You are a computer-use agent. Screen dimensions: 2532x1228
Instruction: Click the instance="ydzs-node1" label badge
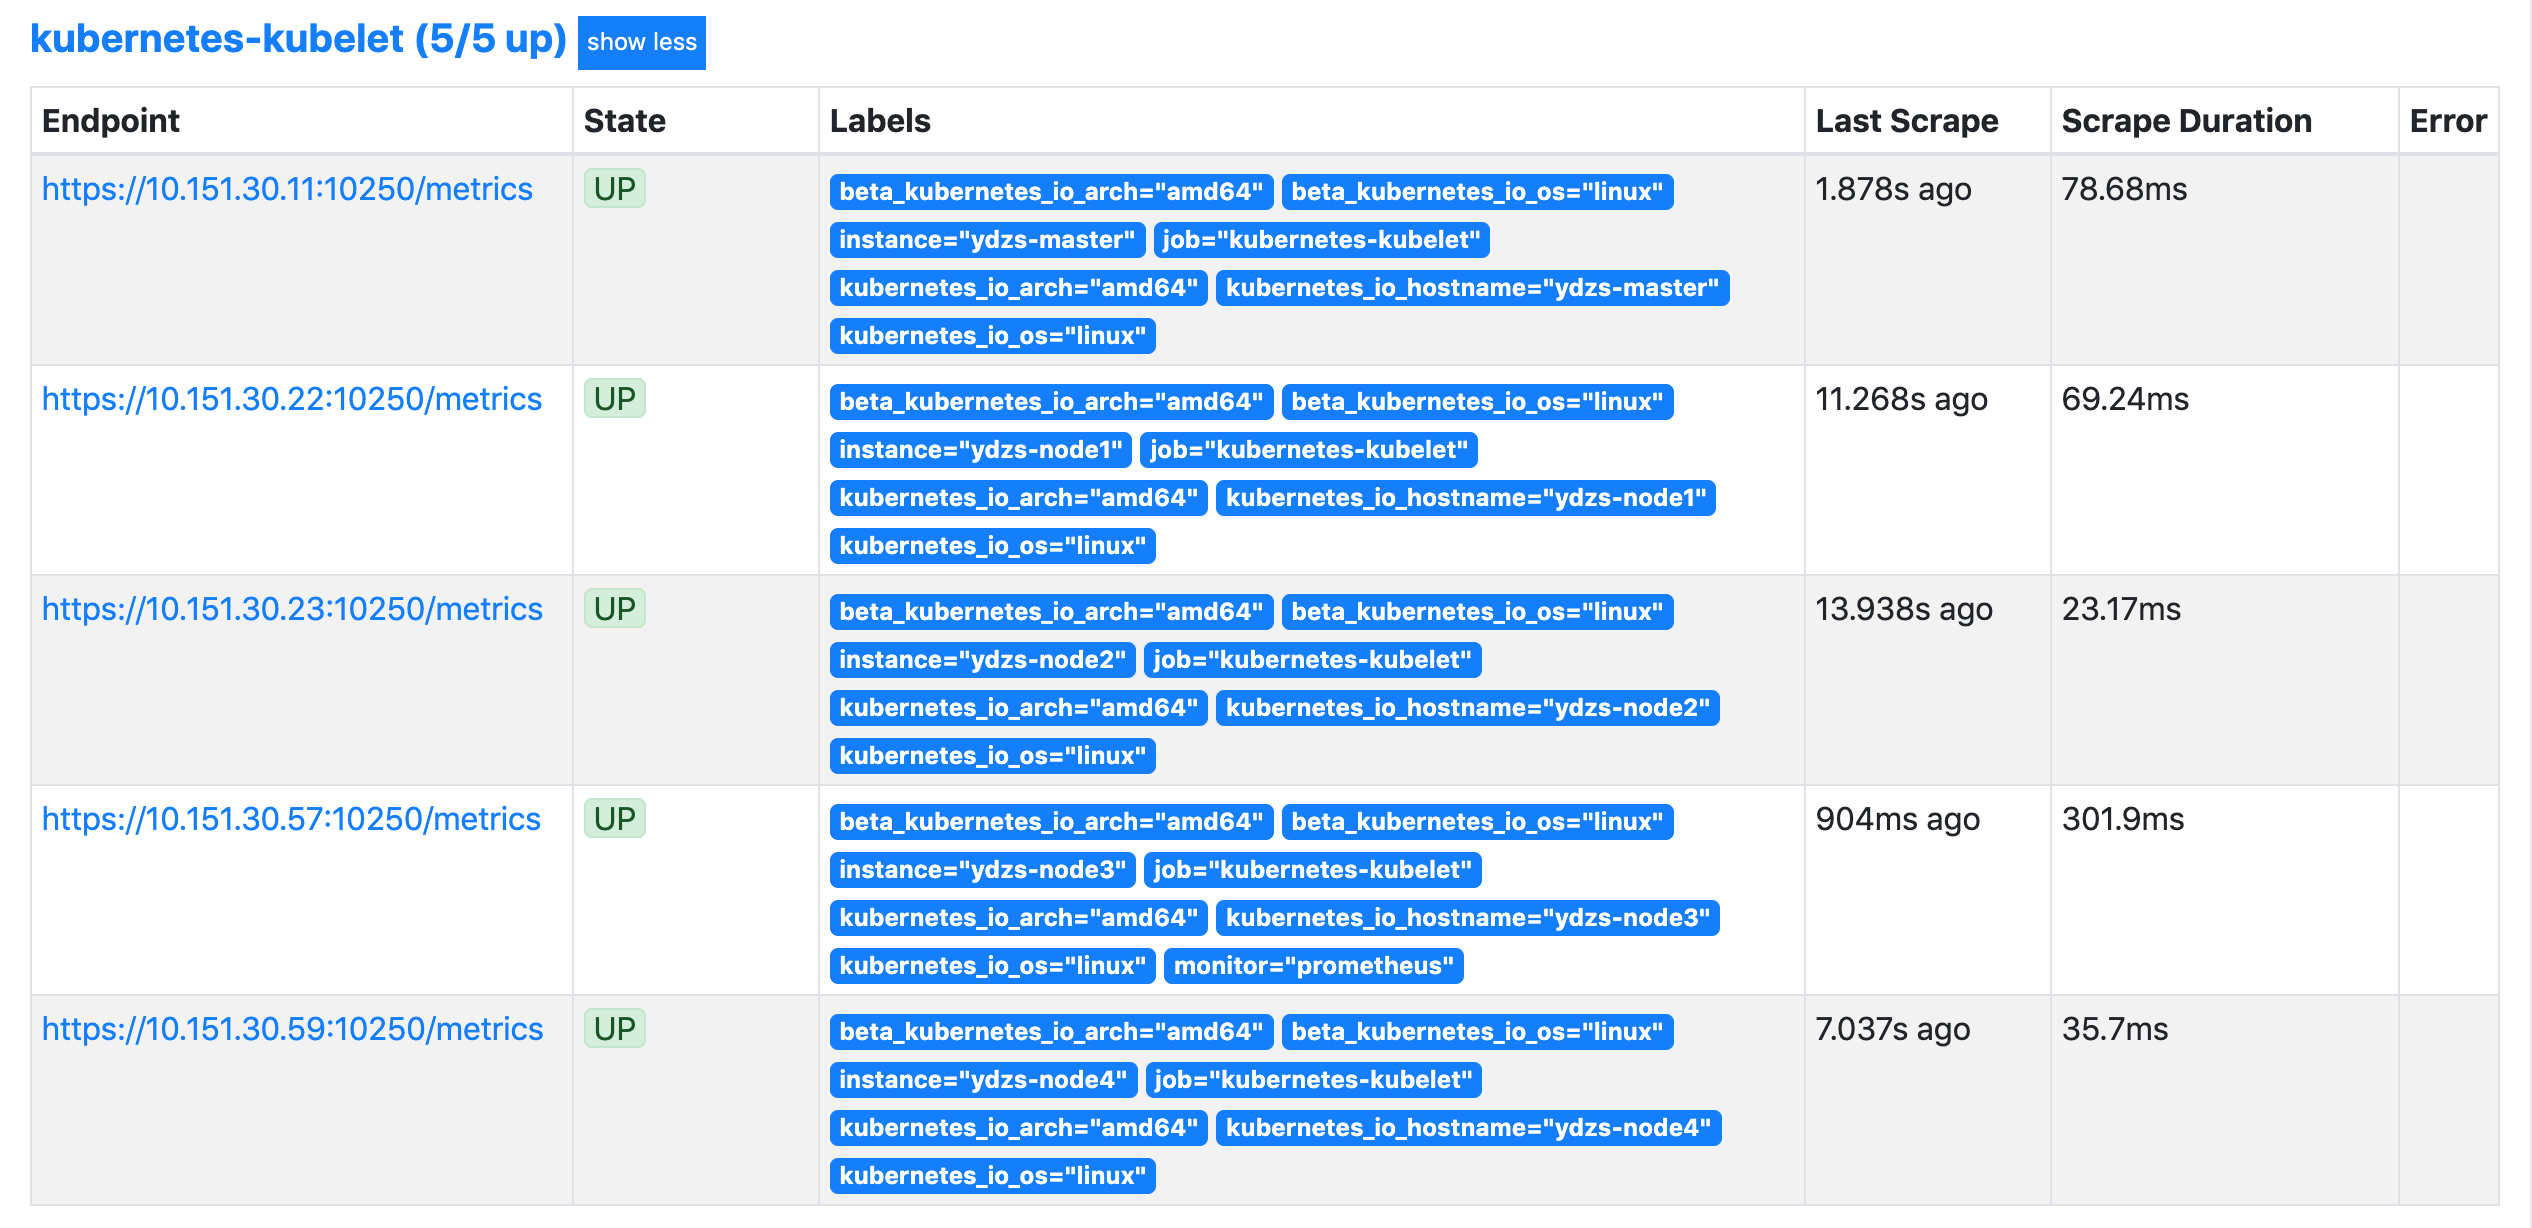point(980,450)
